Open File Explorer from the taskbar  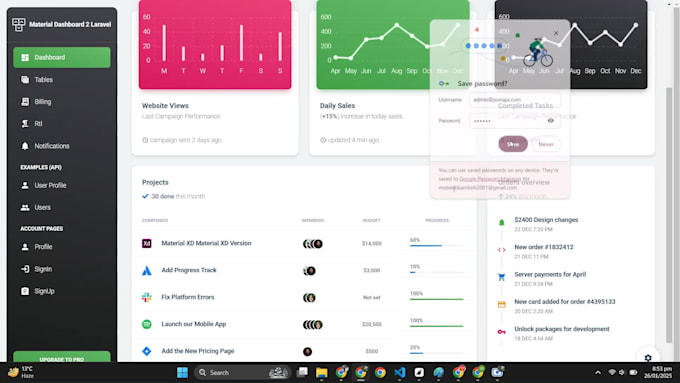tap(322, 372)
